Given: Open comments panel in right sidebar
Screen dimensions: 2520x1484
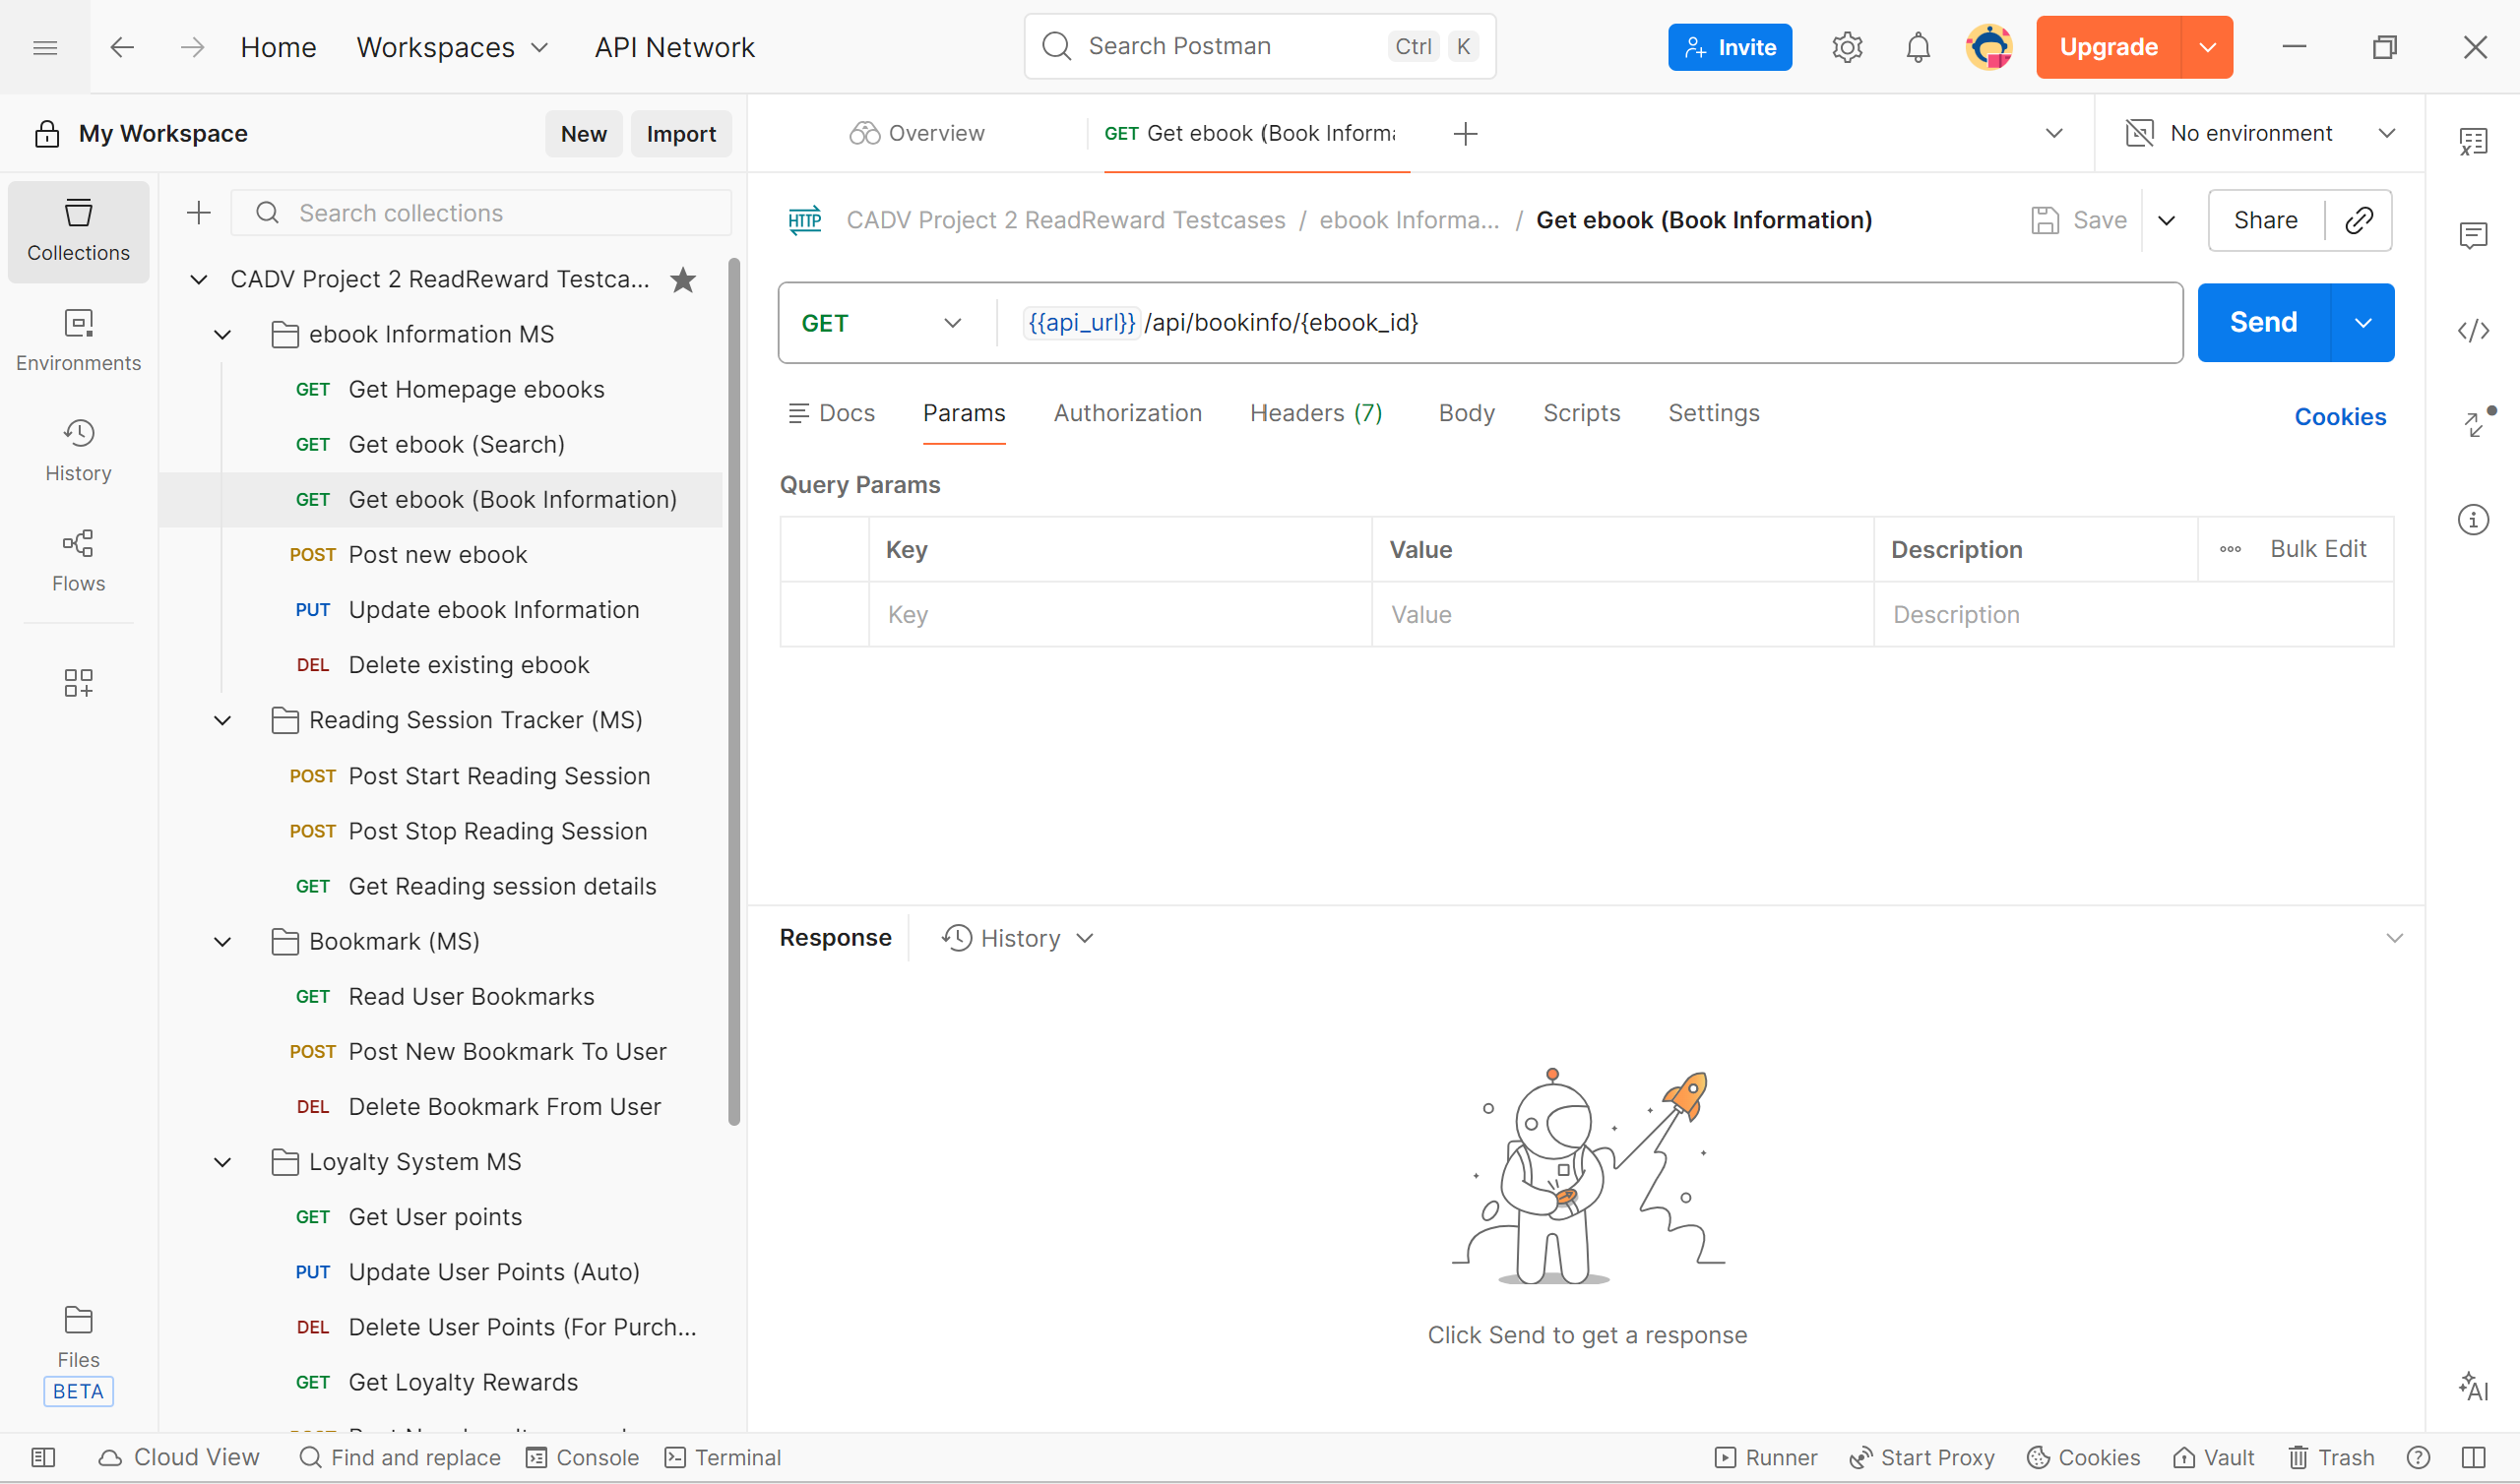Looking at the screenshot, I should 2473,236.
